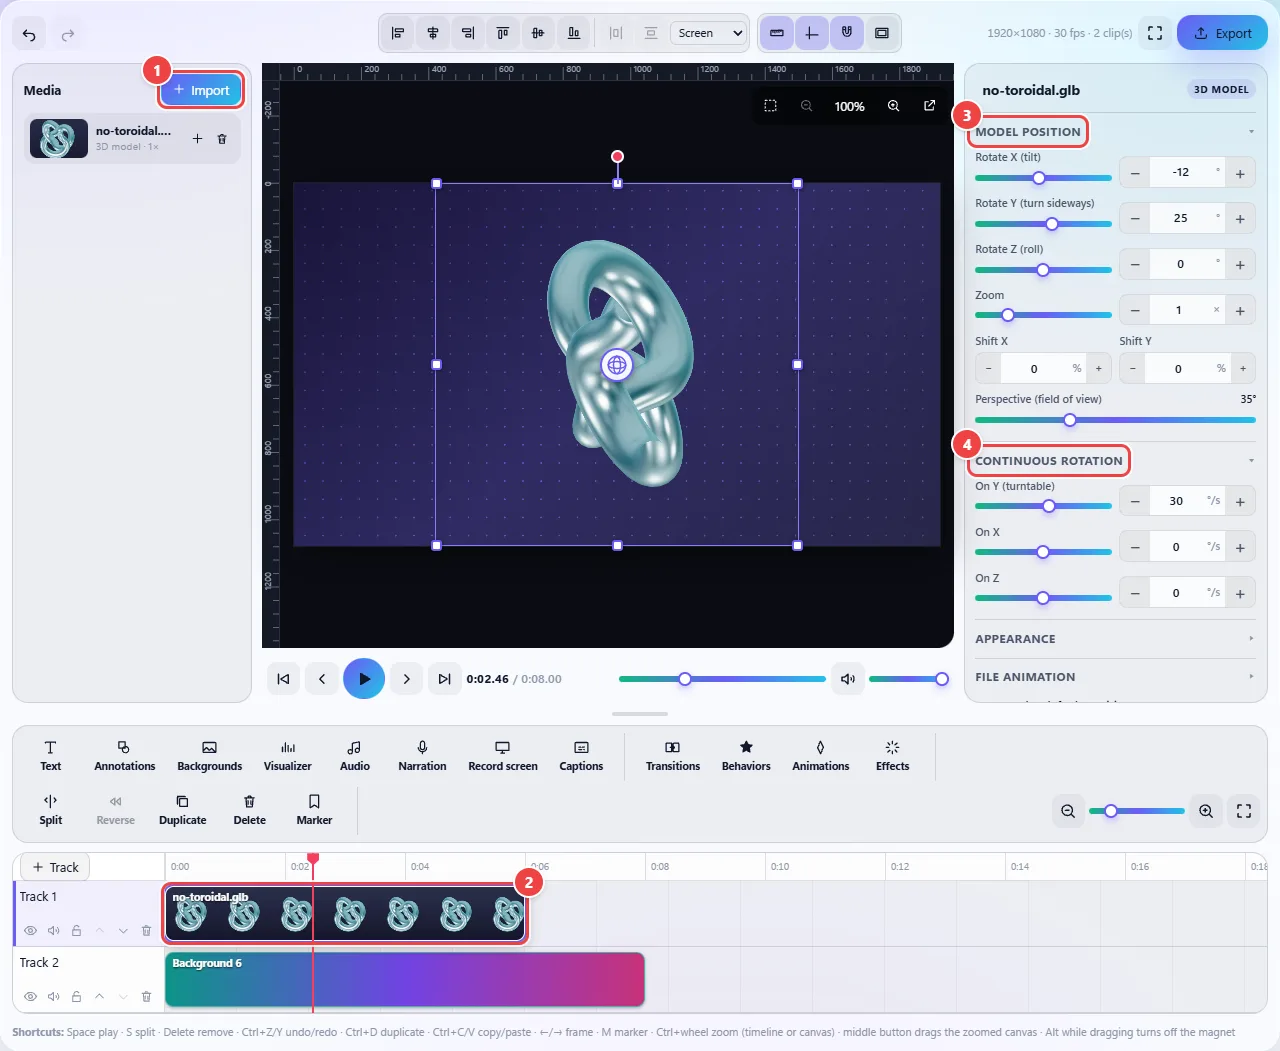
Task: Zoom in the canvas preview
Action: click(894, 106)
